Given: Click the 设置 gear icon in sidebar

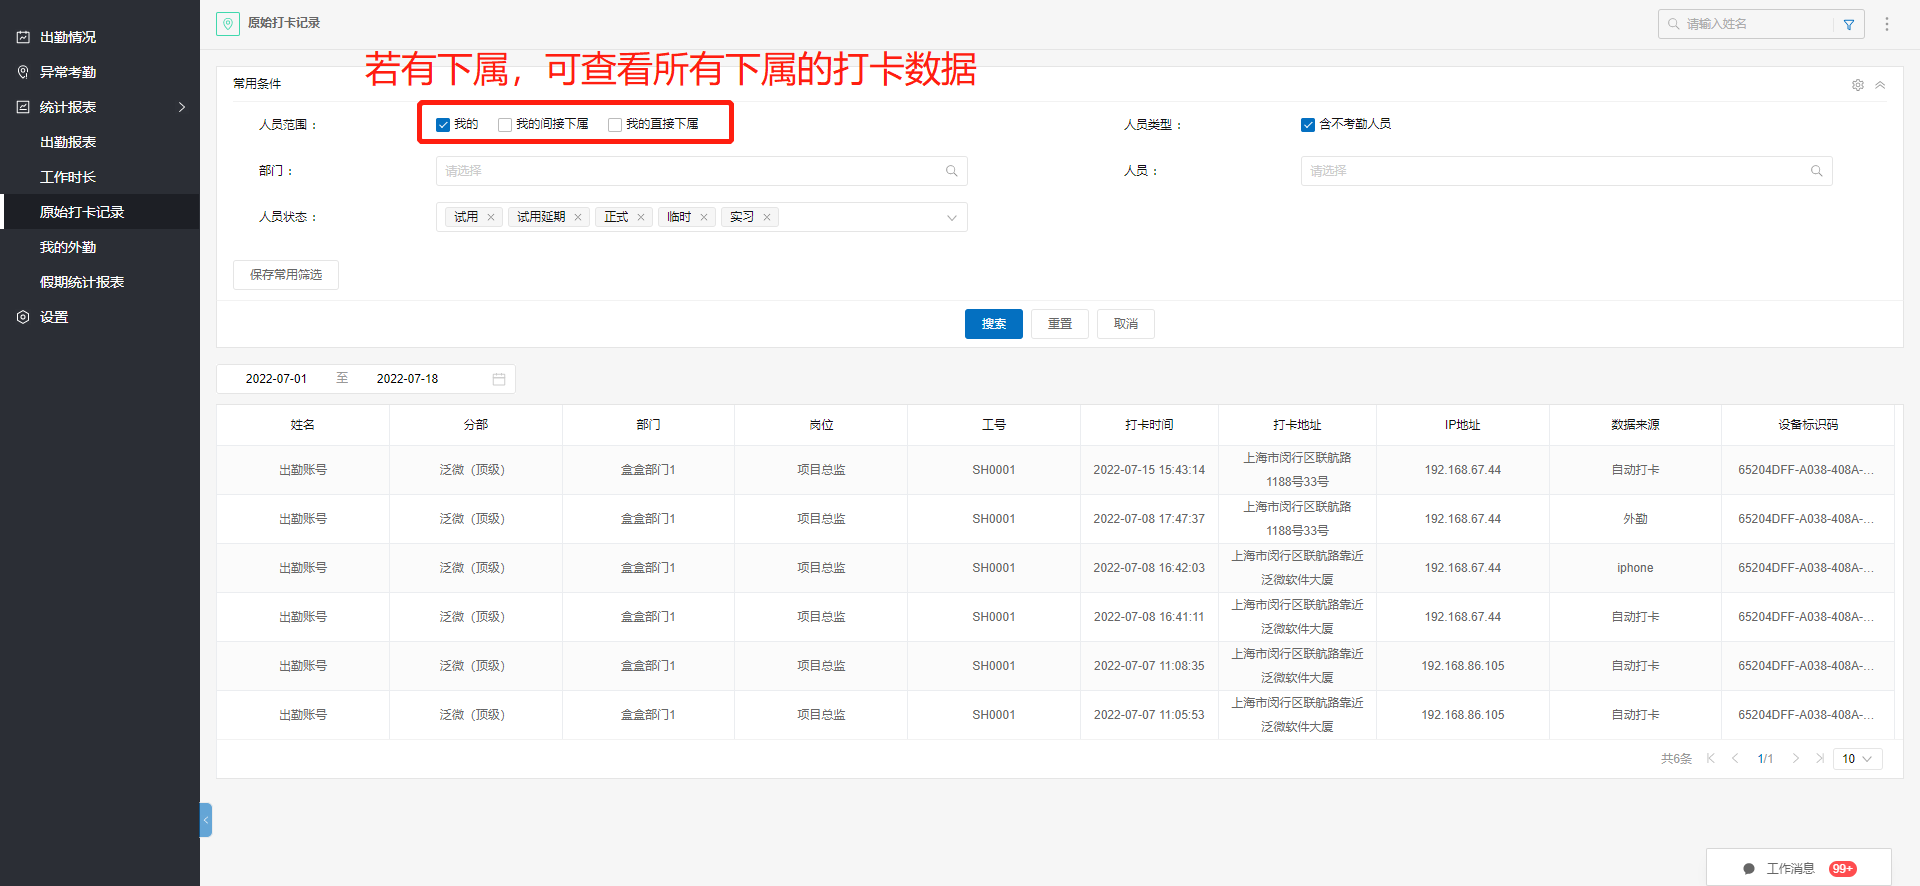Looking at the screenshot, I should click(23, 317).
